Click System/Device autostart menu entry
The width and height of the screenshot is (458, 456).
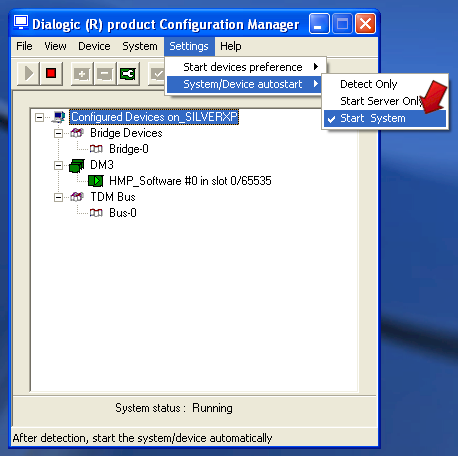(x=245, y=84)
